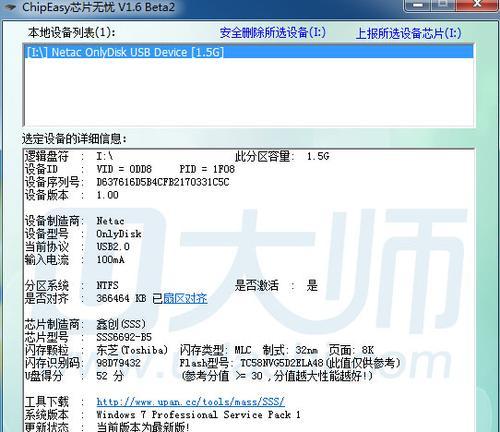This screenshot has width=500, height=432.
Task: Click the VID = 0DD8 value
Action: (x=124, y=169)
